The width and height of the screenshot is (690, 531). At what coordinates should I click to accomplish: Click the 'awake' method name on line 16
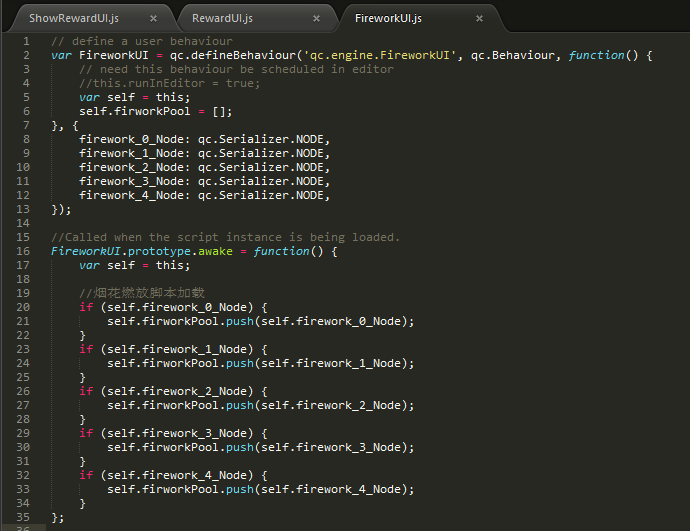tap(215, 251)
